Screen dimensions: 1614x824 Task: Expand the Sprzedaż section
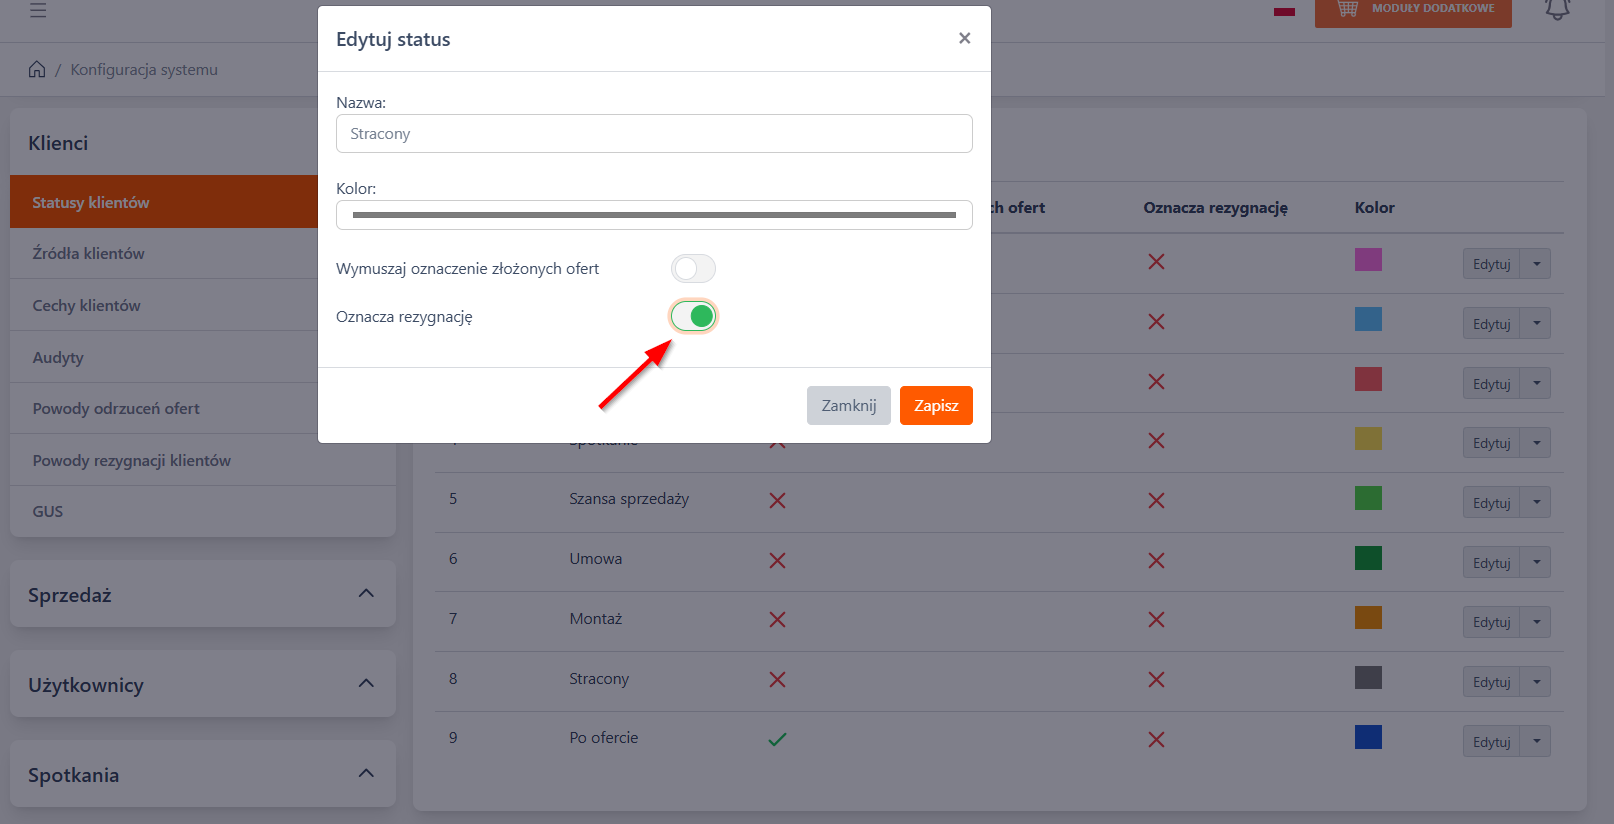[366, 594]
